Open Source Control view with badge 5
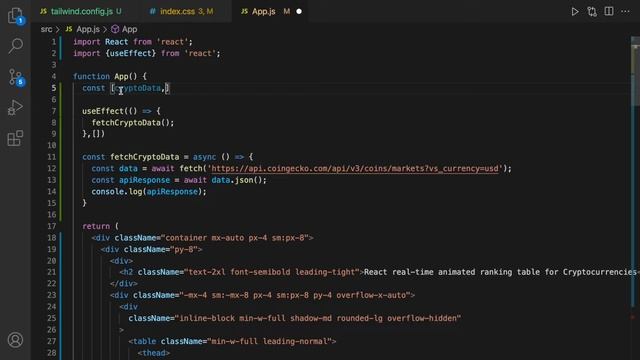 (x=16, y=77)
